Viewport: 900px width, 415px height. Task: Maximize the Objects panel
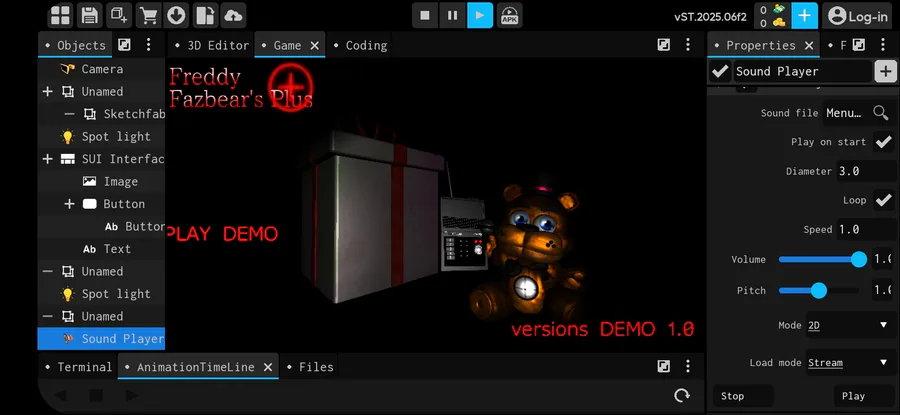[124, 45]
